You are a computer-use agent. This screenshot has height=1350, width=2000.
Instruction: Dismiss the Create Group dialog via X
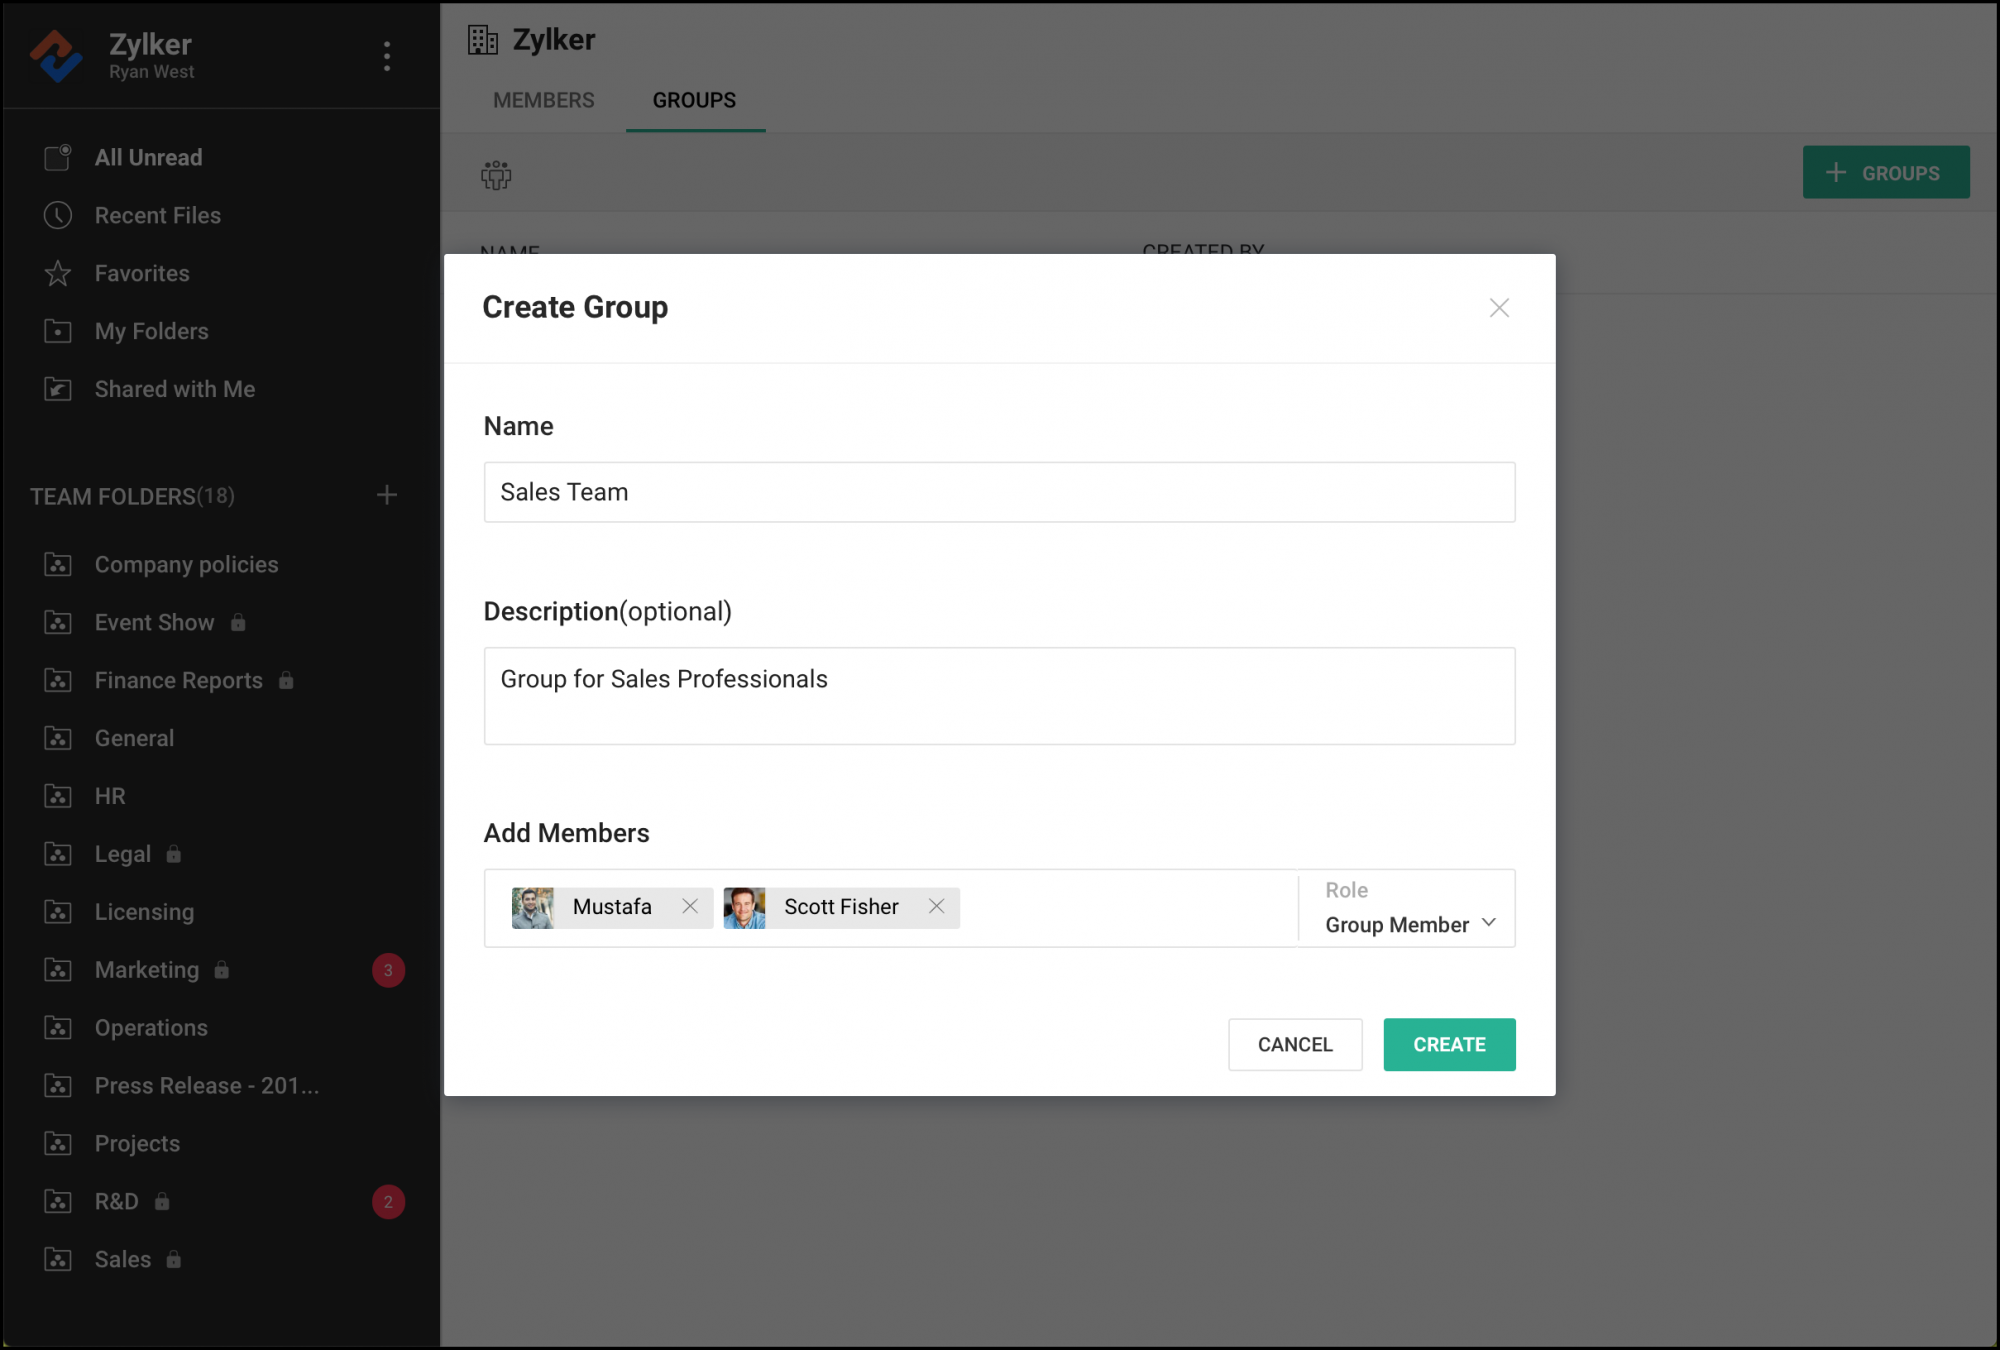click(1498, 308)
